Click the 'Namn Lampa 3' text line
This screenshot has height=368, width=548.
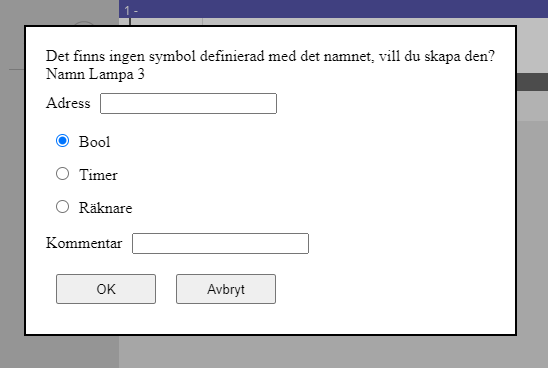coord(95,74)
